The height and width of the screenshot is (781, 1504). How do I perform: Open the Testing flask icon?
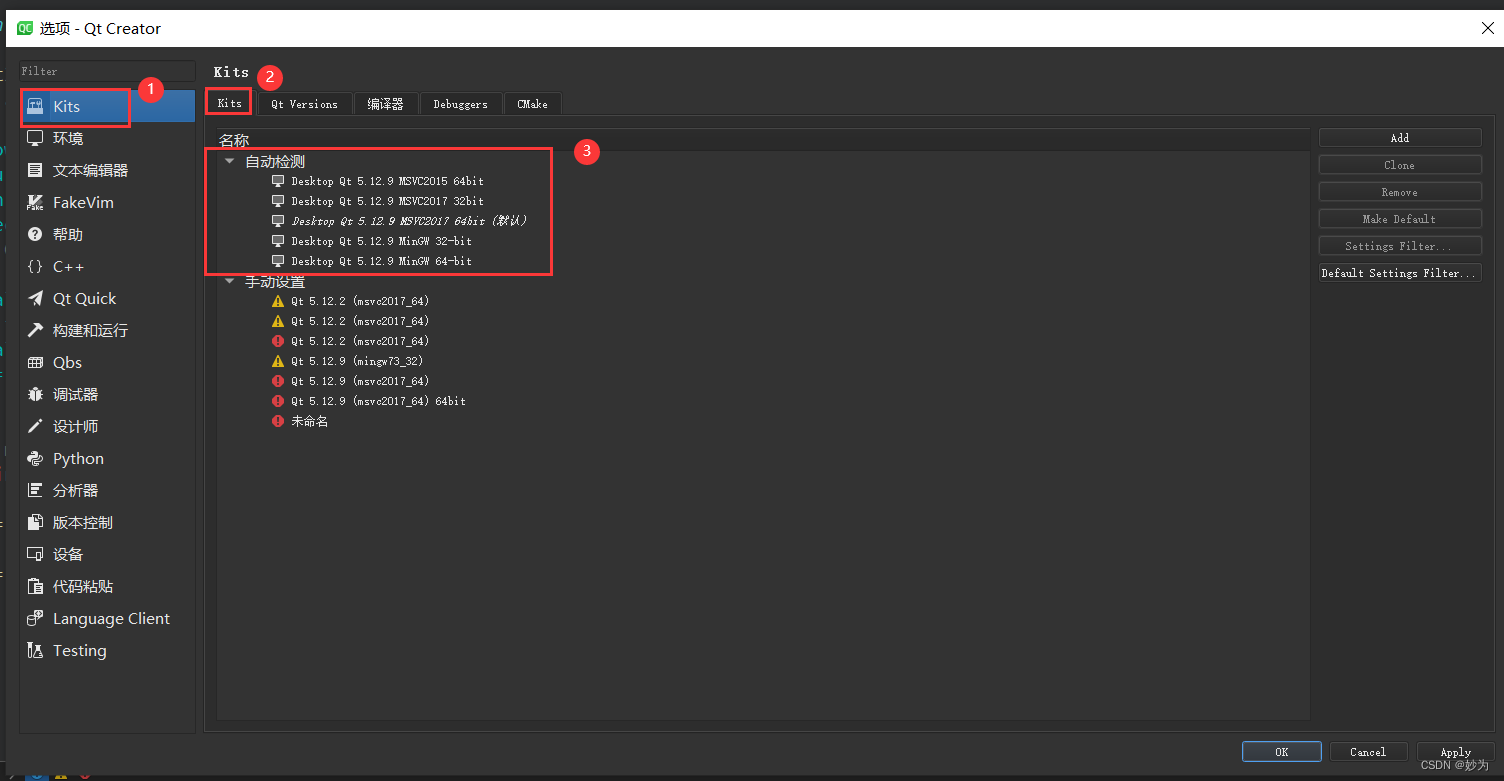(x=36, y=650)
